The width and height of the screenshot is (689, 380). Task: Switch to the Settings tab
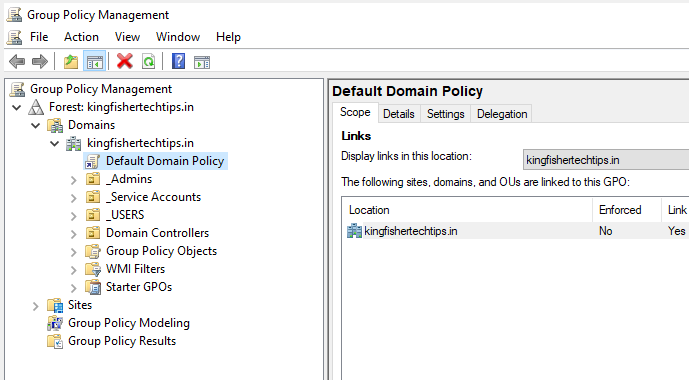pyautogui.click(x=446, y=114)
